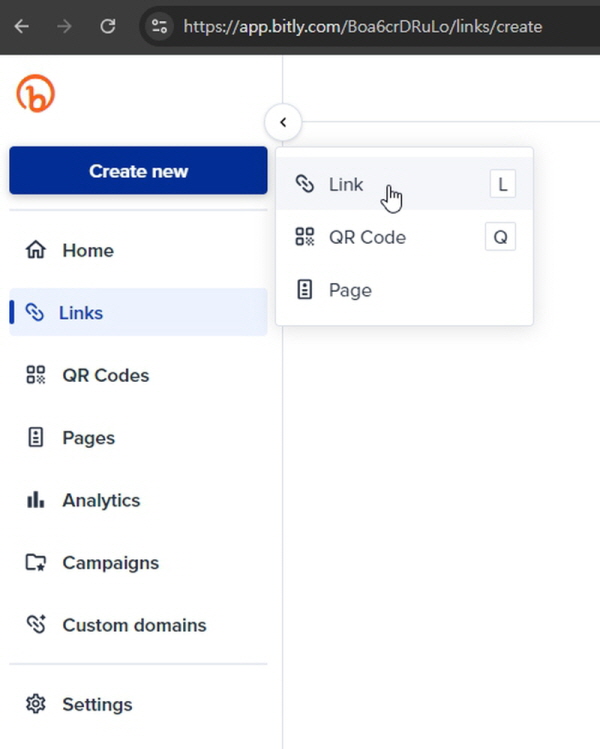Click the Settings gear icon
The width and height of the screenshot is (600, 749).
[x=36, y=704]
